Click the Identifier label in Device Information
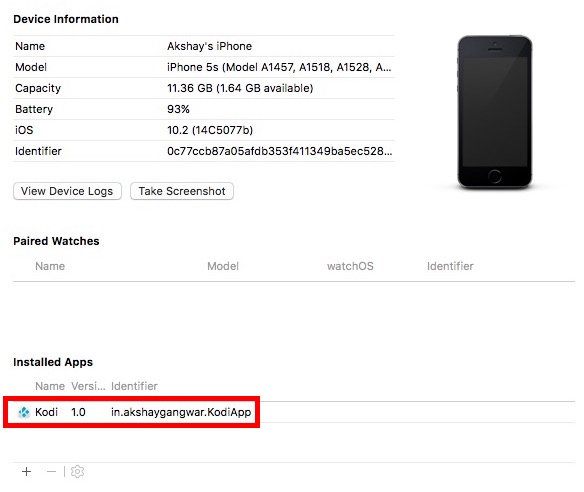The height and width of the screenshot is (492, 584). (38, 151)
